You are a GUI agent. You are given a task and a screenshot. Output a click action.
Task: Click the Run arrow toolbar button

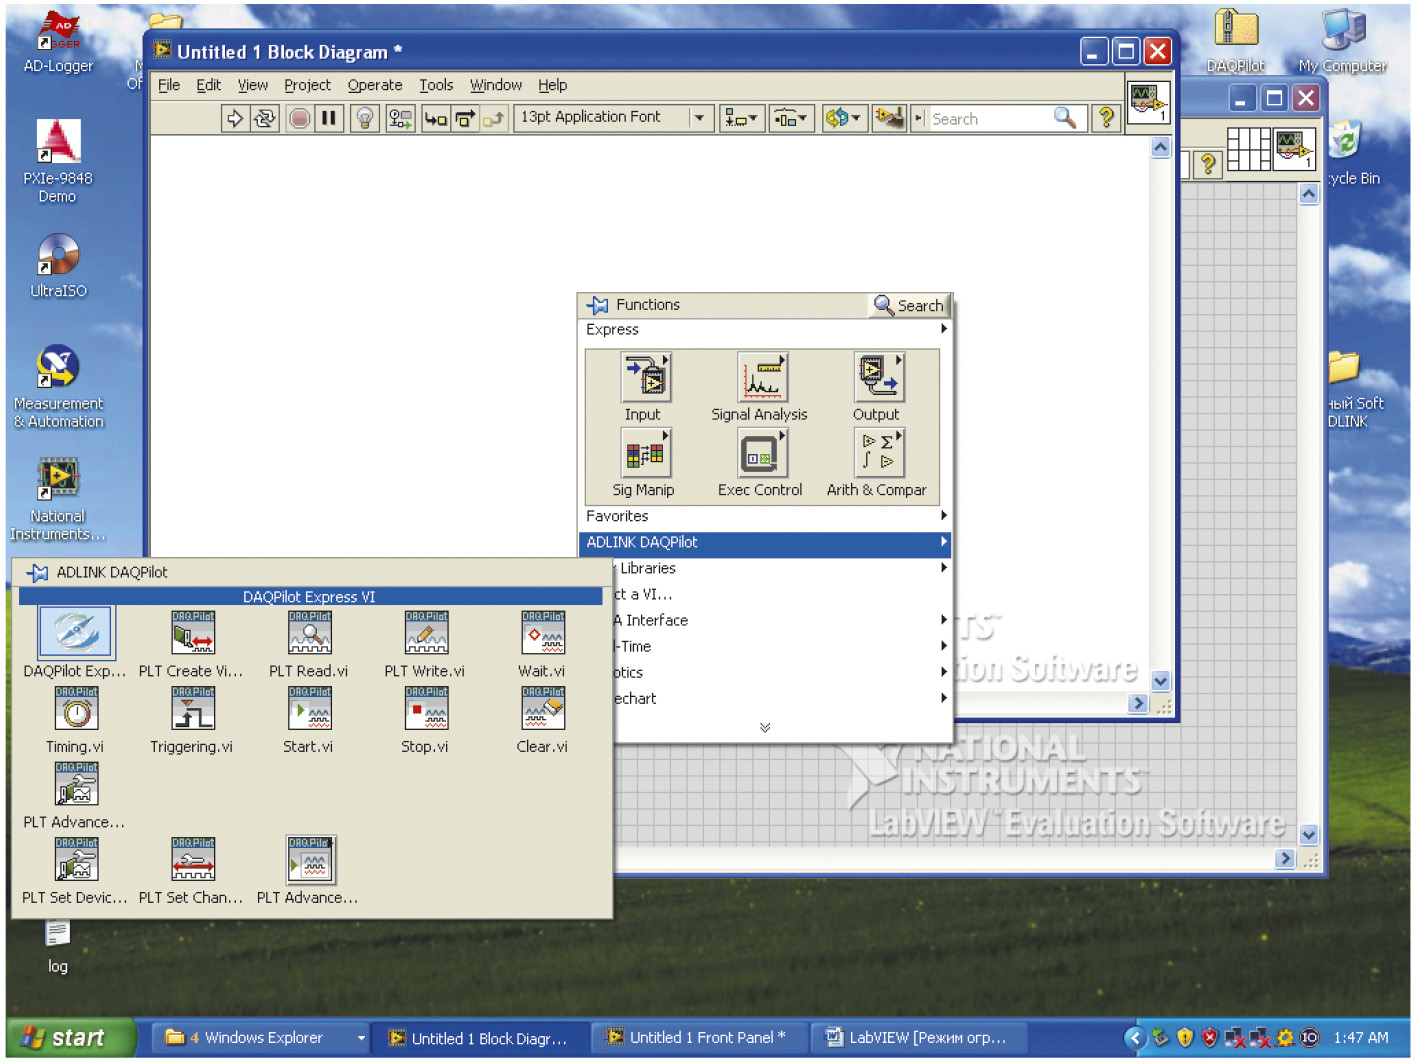click(x=235, y=119)
